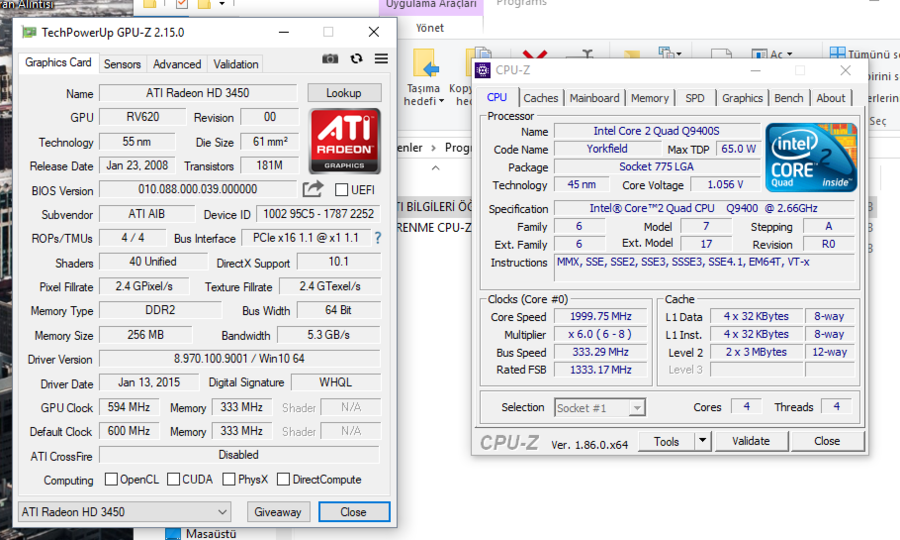900x540 pixels.
Task: Open the SPD tab in CPU-Z
Action: 695,98
